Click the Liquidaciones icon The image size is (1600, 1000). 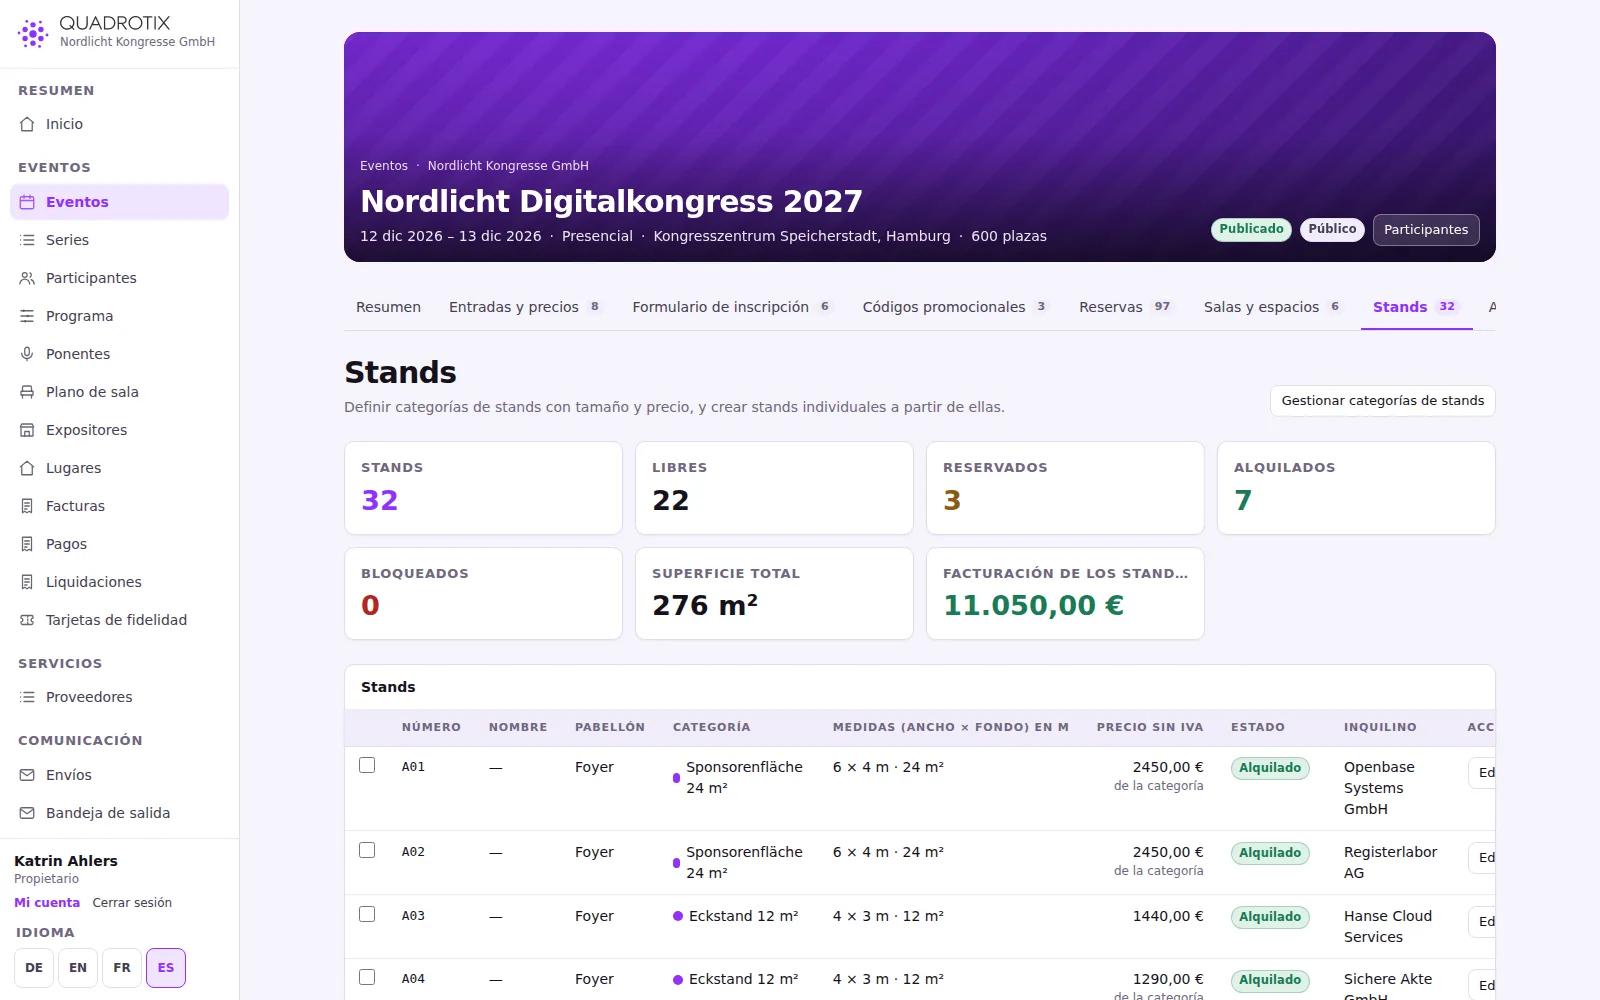click(x=27, y=582)
